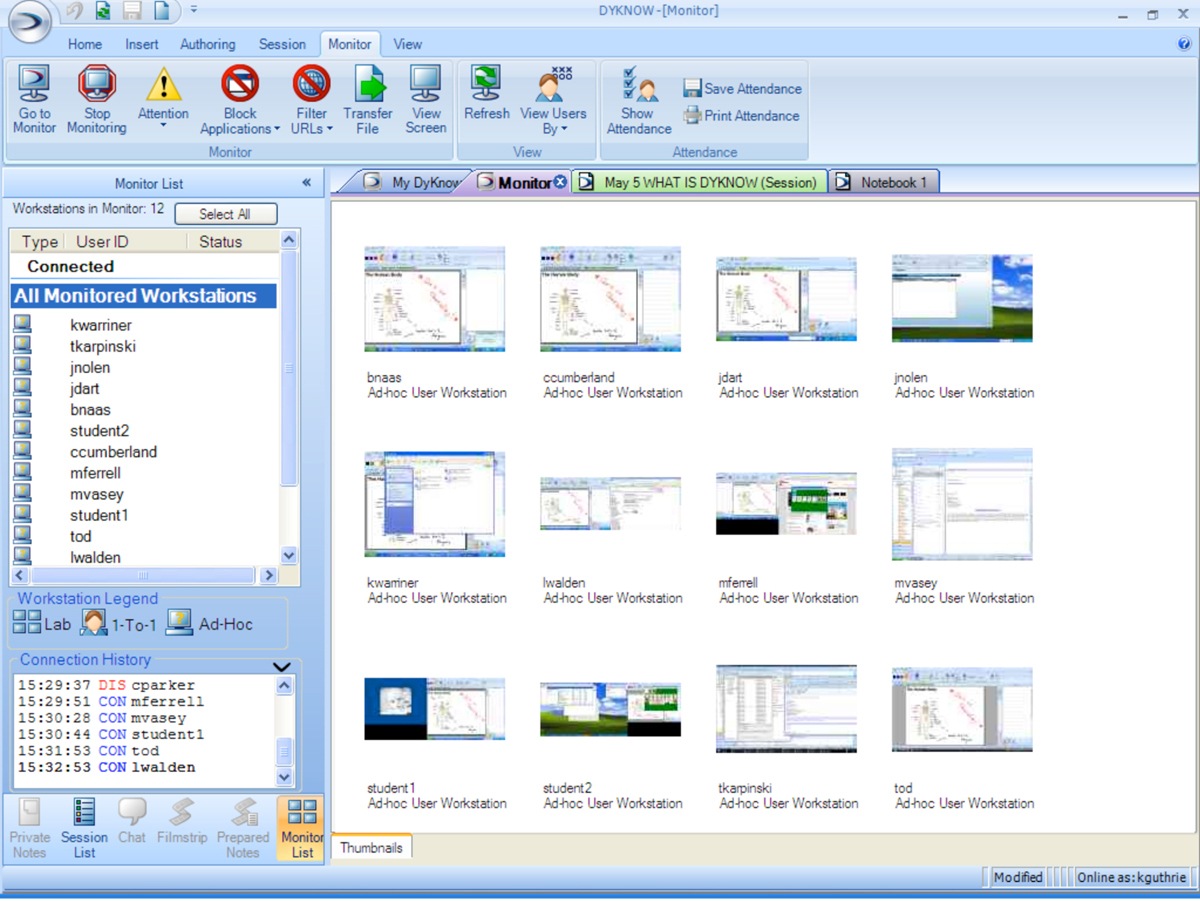Click Print Attendance
This screenshot has width=1200, height=901.
click(741, 116)
